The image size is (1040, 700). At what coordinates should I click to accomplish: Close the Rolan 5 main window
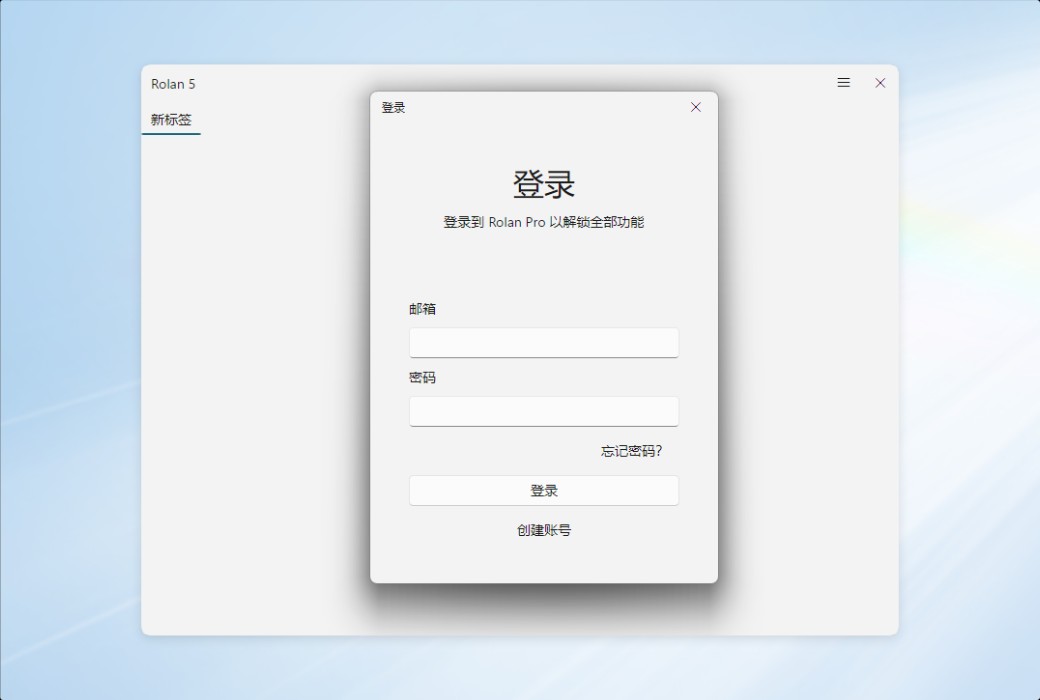click(879, 83)
